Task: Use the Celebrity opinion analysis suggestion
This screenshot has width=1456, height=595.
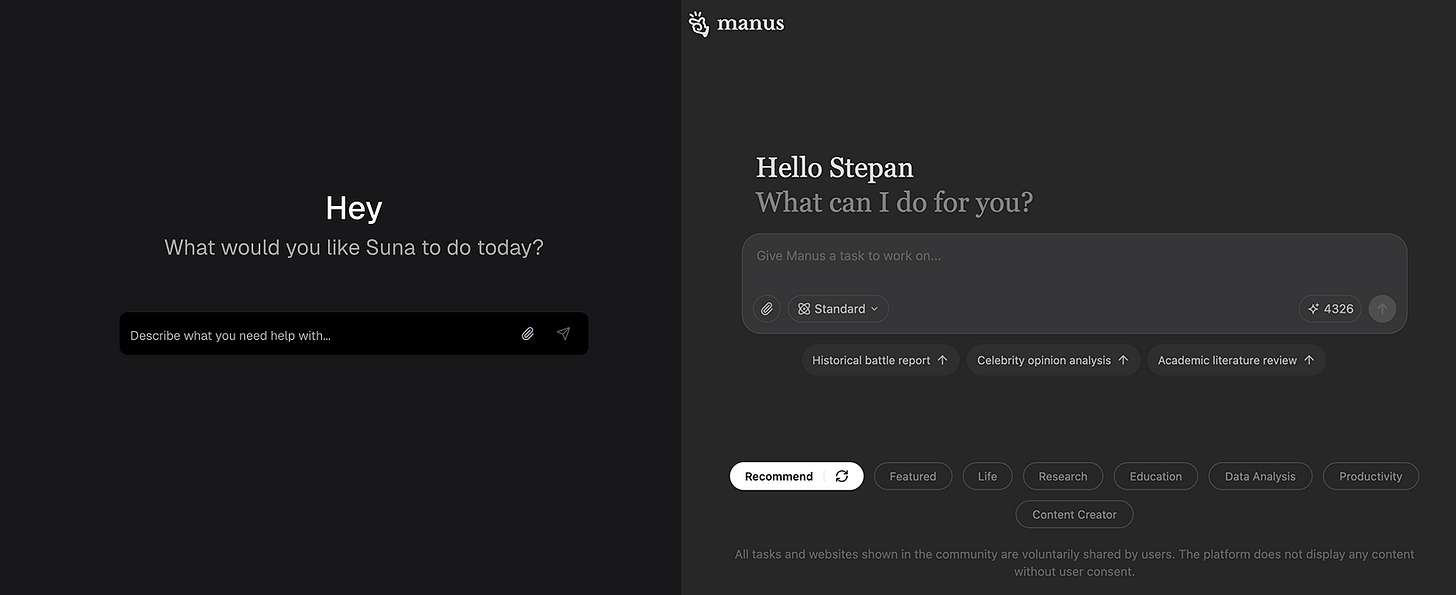Action: [1053, 360]
